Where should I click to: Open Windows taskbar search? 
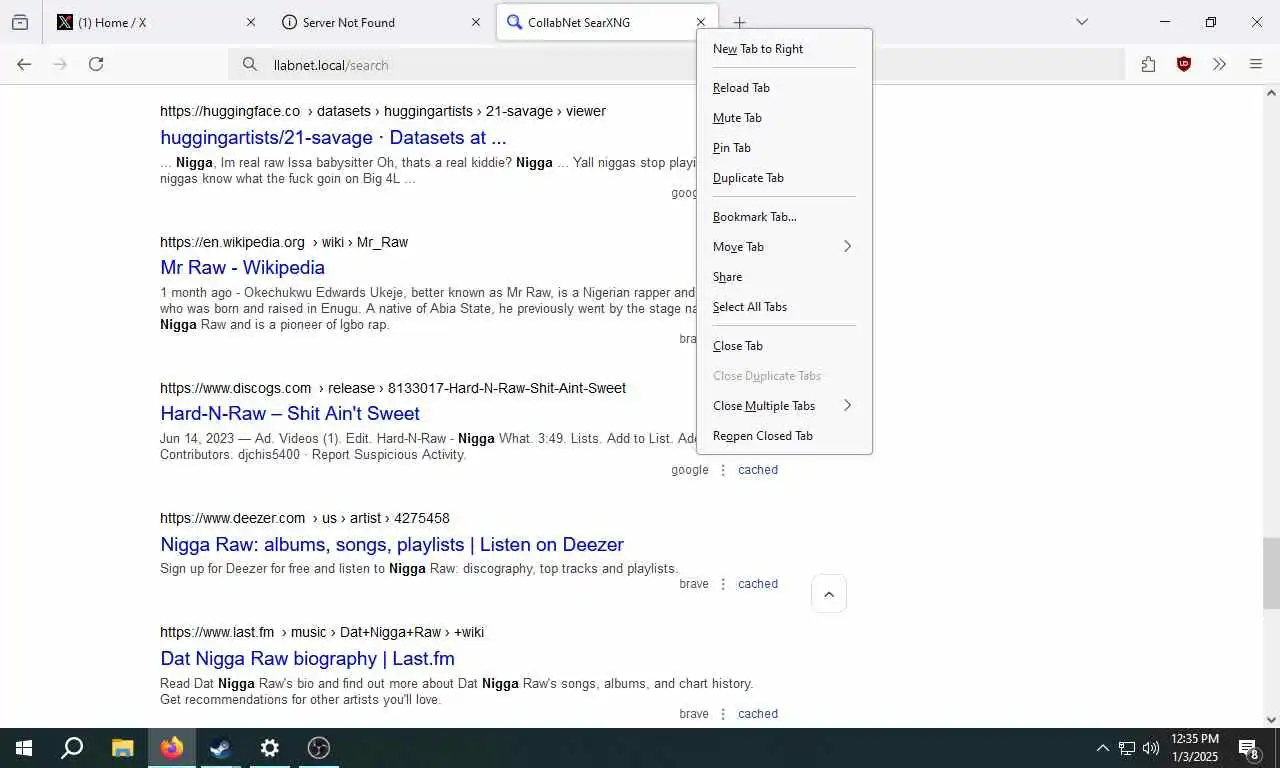tap(72, 748)
